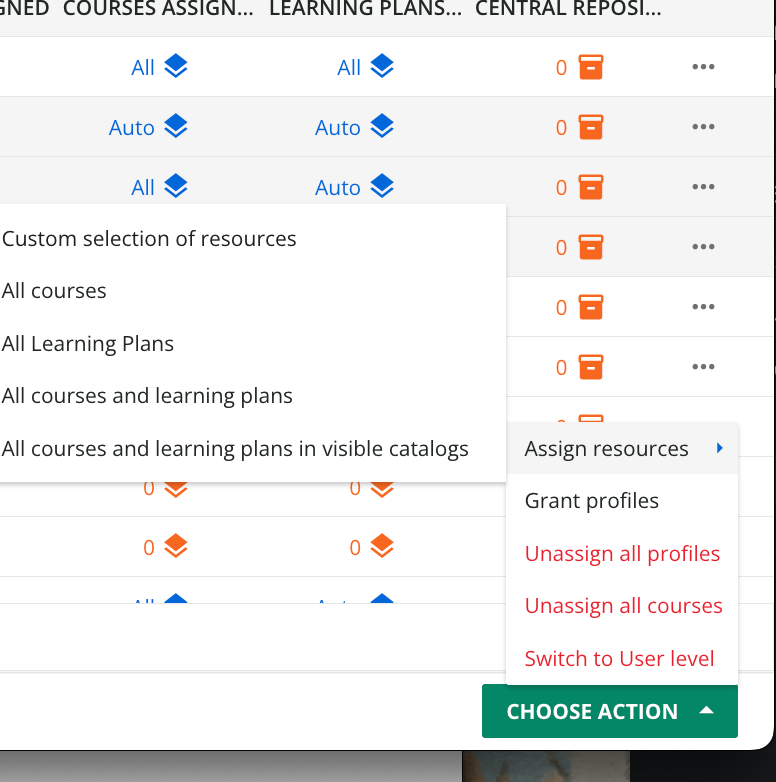The width and height of the screenshot is (776, 782).
Task: Click the first row's orange central repository icon
Action: click(x=591, y=67)
